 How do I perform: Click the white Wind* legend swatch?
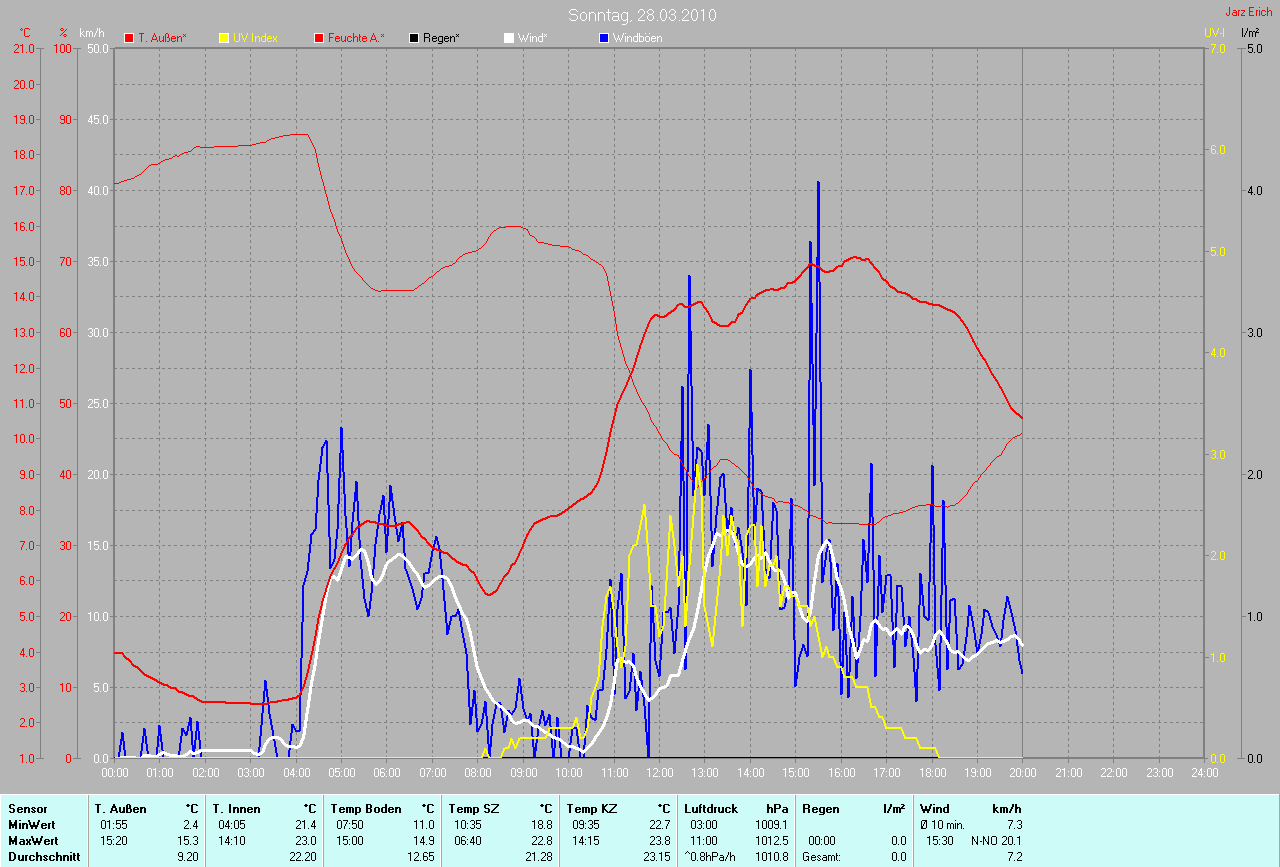[509, 38]
